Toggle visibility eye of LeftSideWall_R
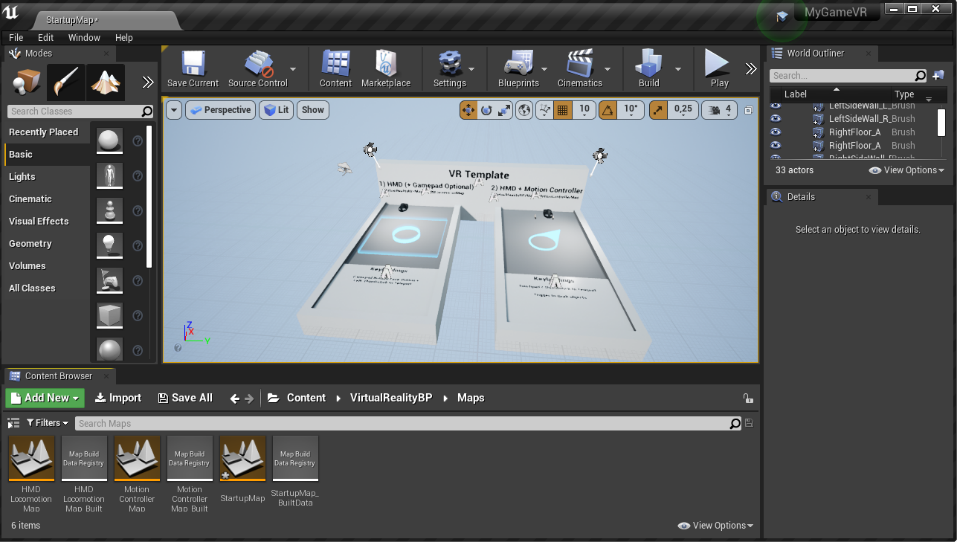This screenshot has width=957, height=542. [775, 119]
